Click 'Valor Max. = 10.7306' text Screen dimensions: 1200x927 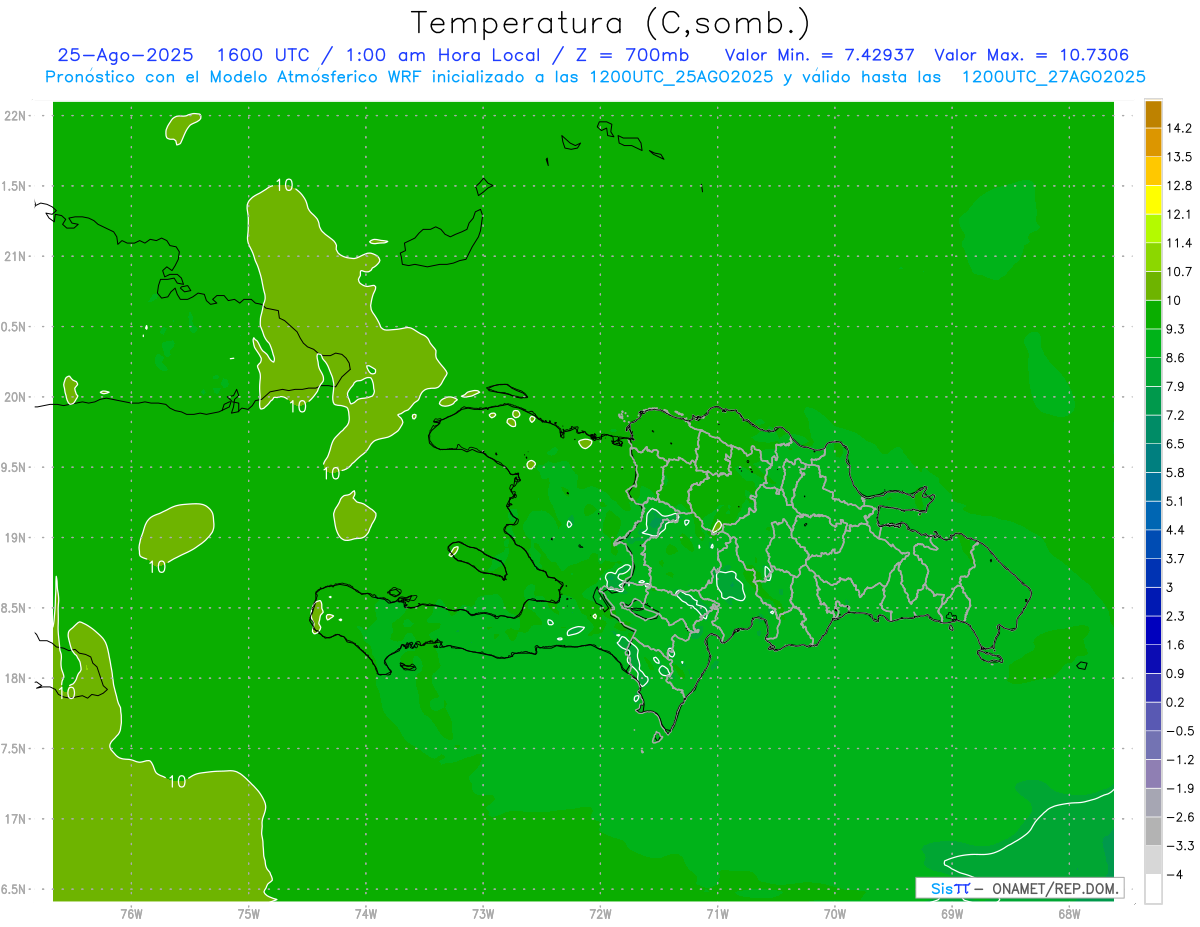1032,55
